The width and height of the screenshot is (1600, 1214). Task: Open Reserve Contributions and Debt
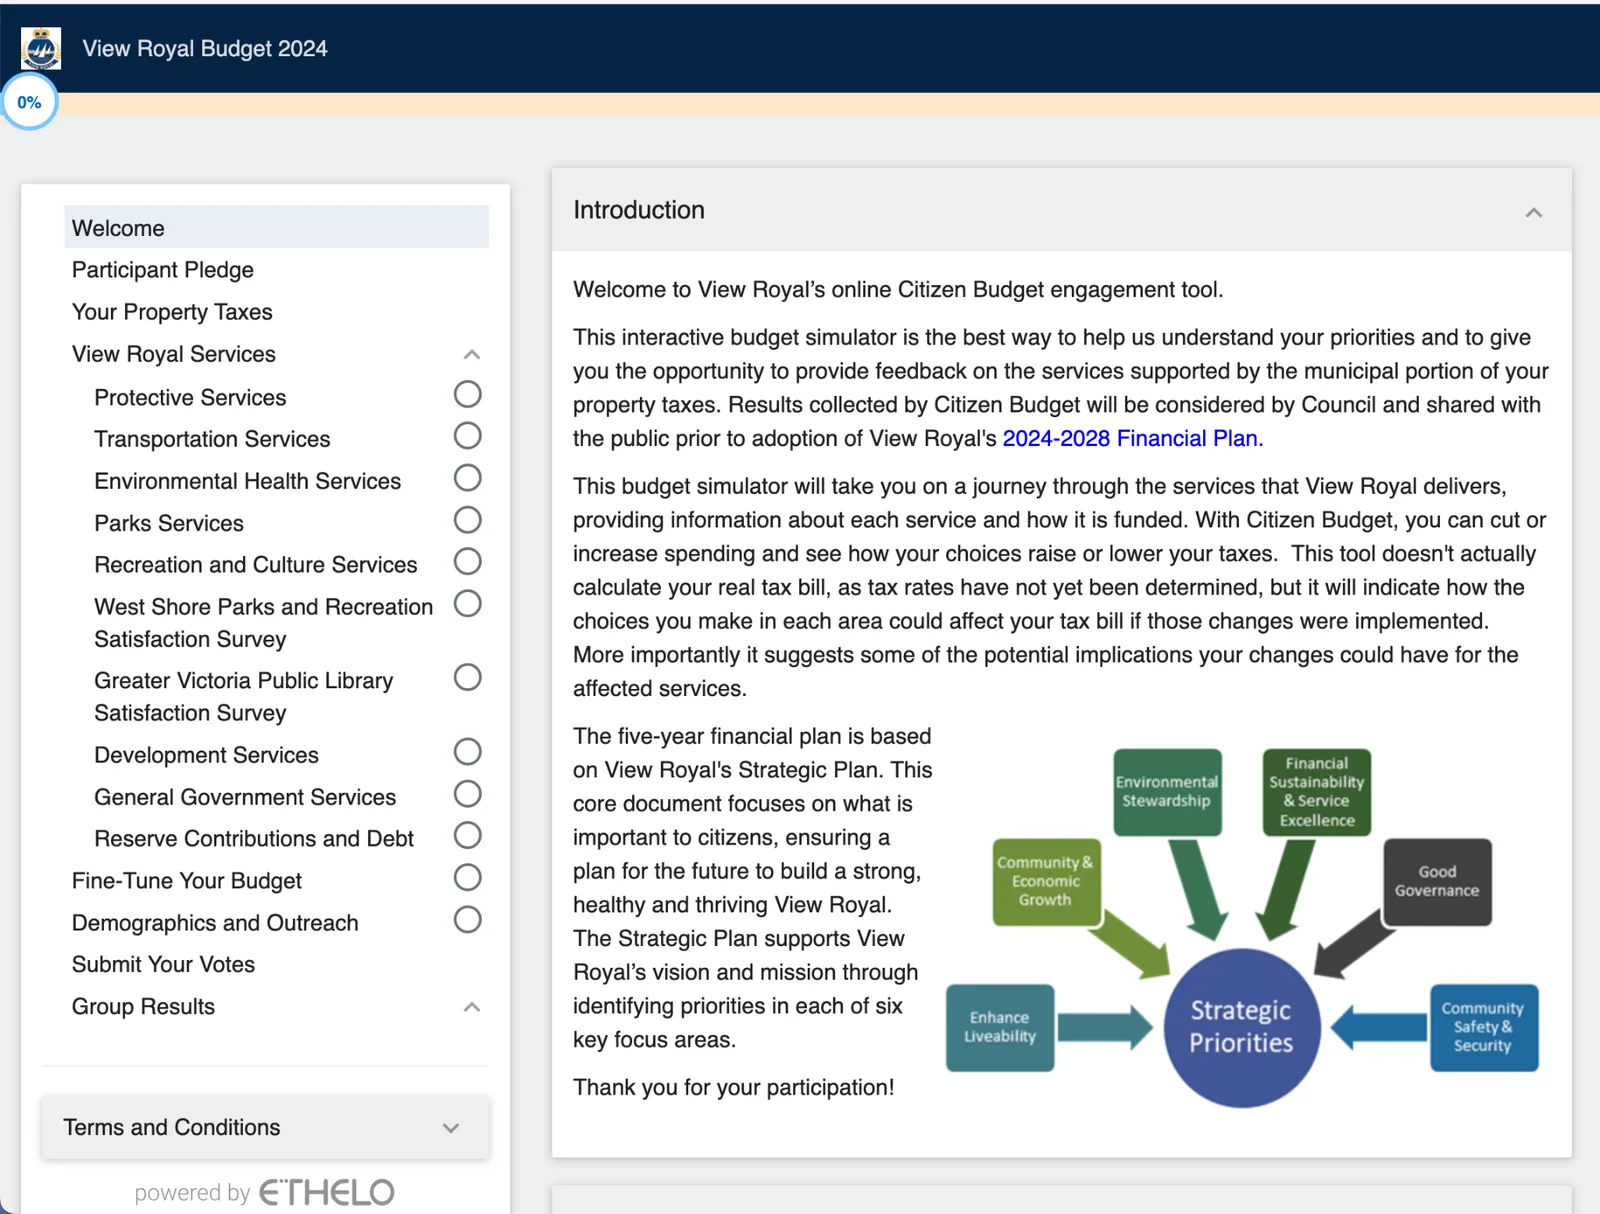click(x=254, y=839)
